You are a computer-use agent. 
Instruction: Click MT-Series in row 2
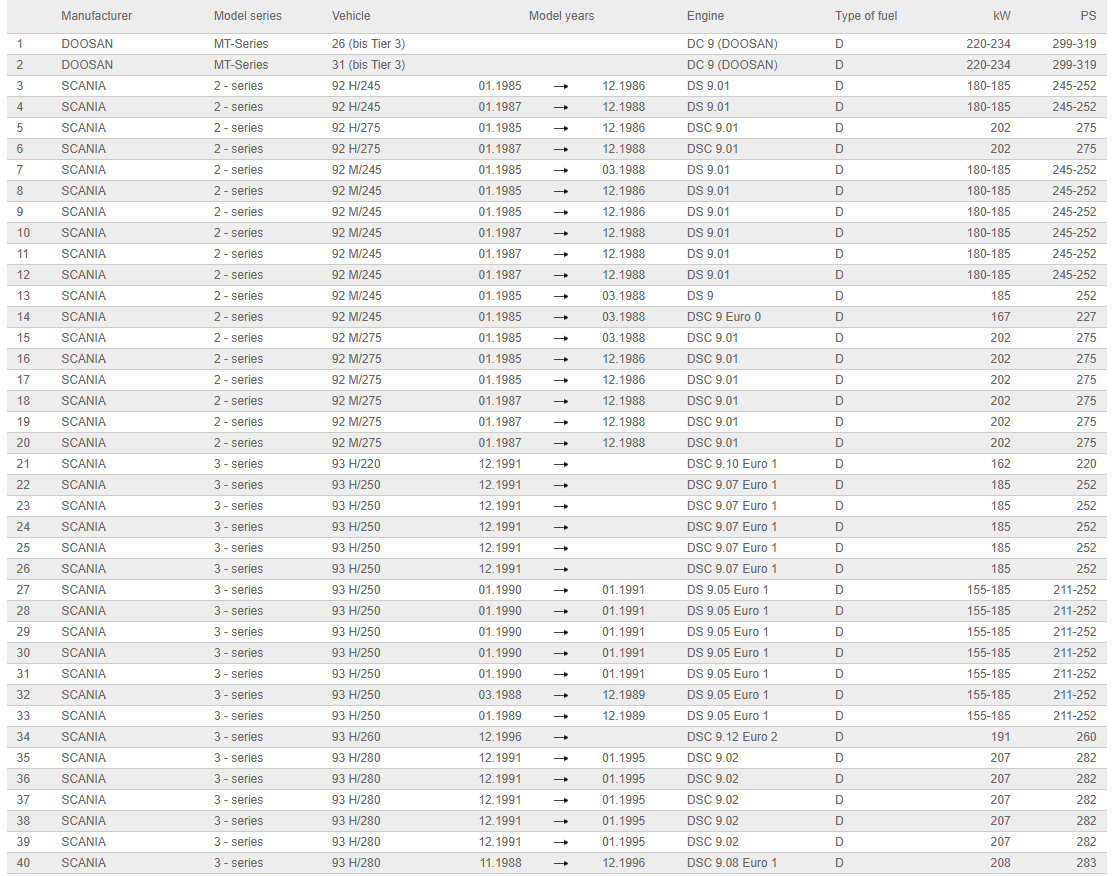tap(241, 65)
